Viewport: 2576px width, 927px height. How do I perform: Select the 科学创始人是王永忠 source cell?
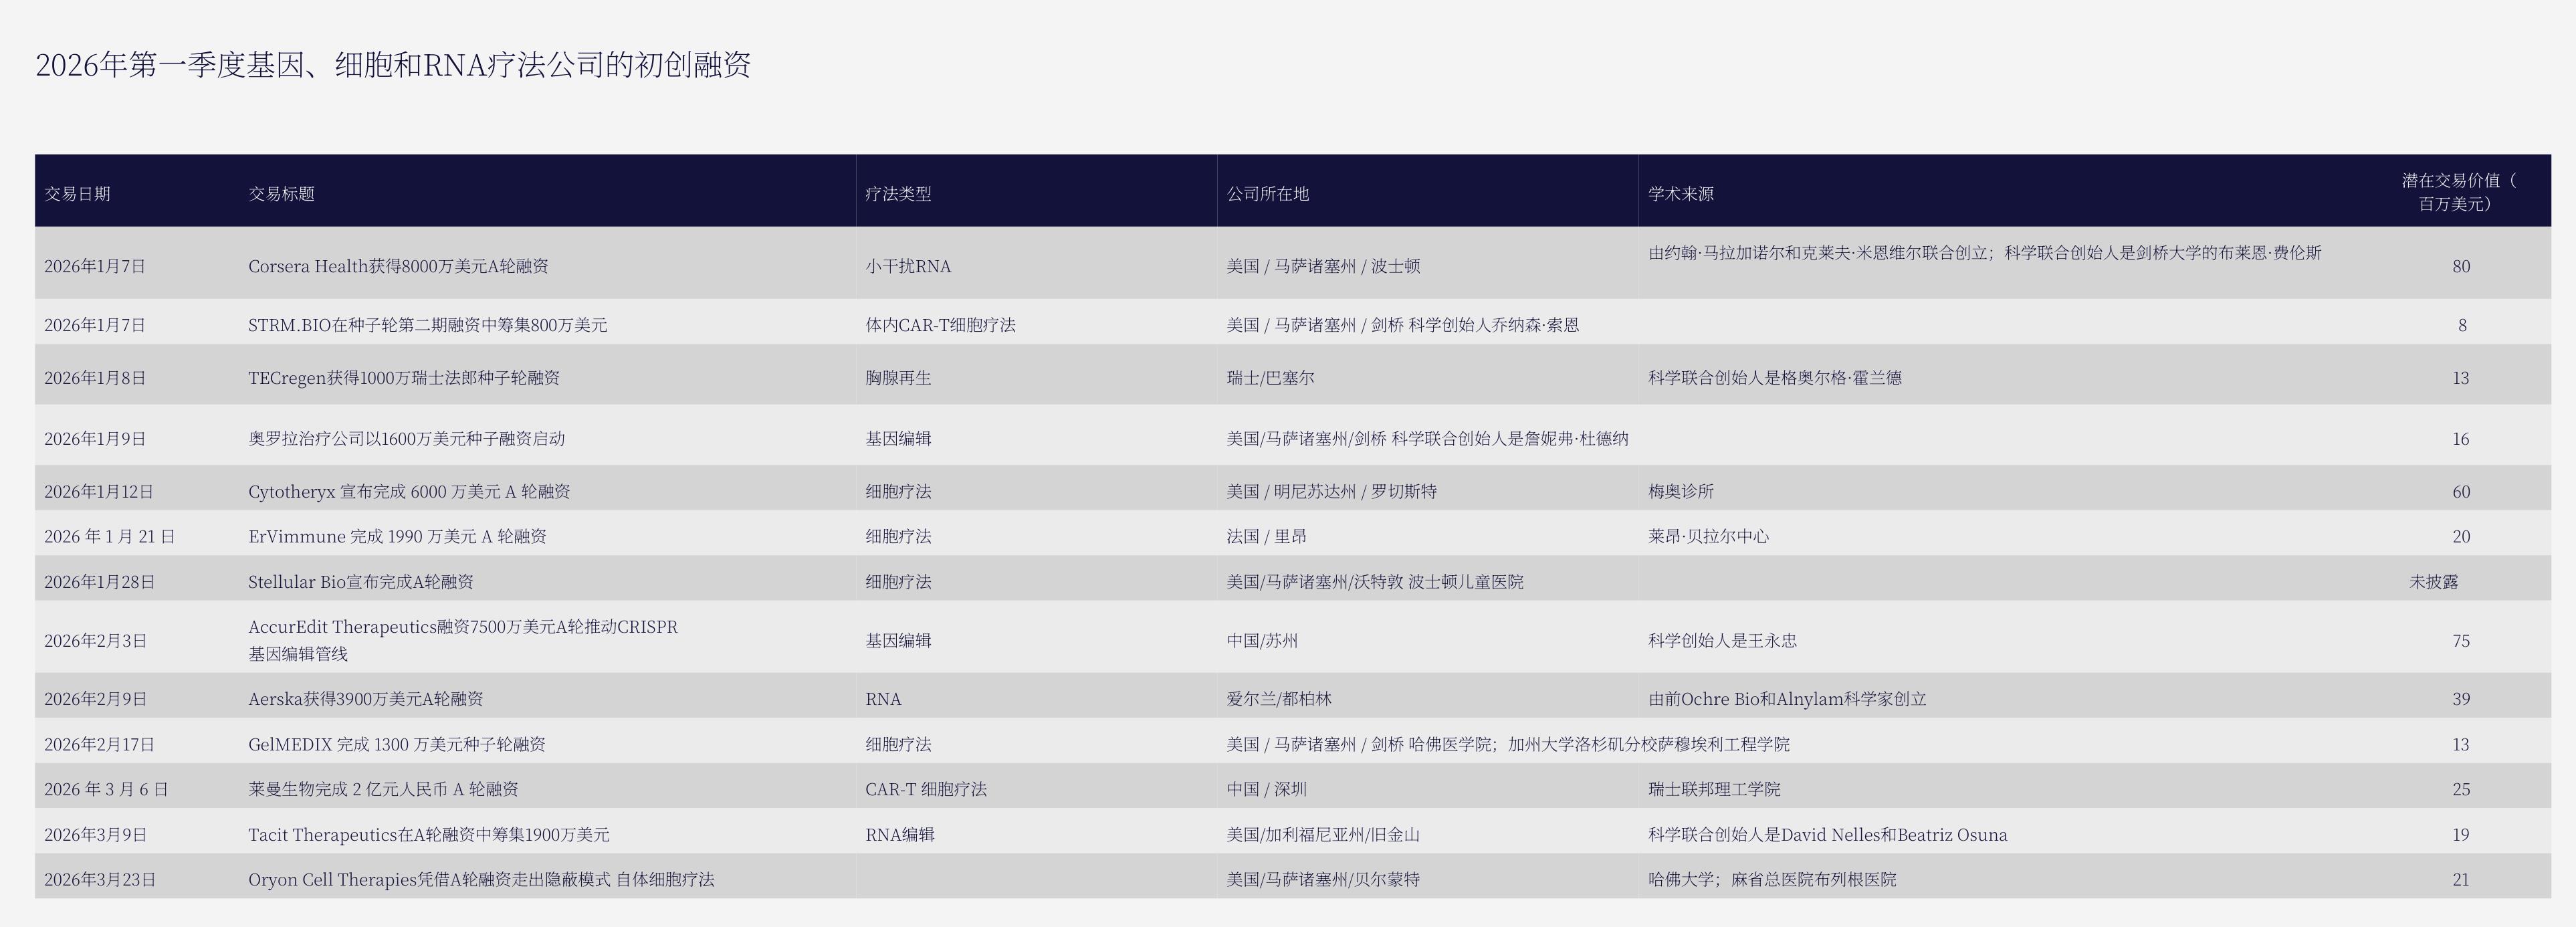coord(1722,641)
